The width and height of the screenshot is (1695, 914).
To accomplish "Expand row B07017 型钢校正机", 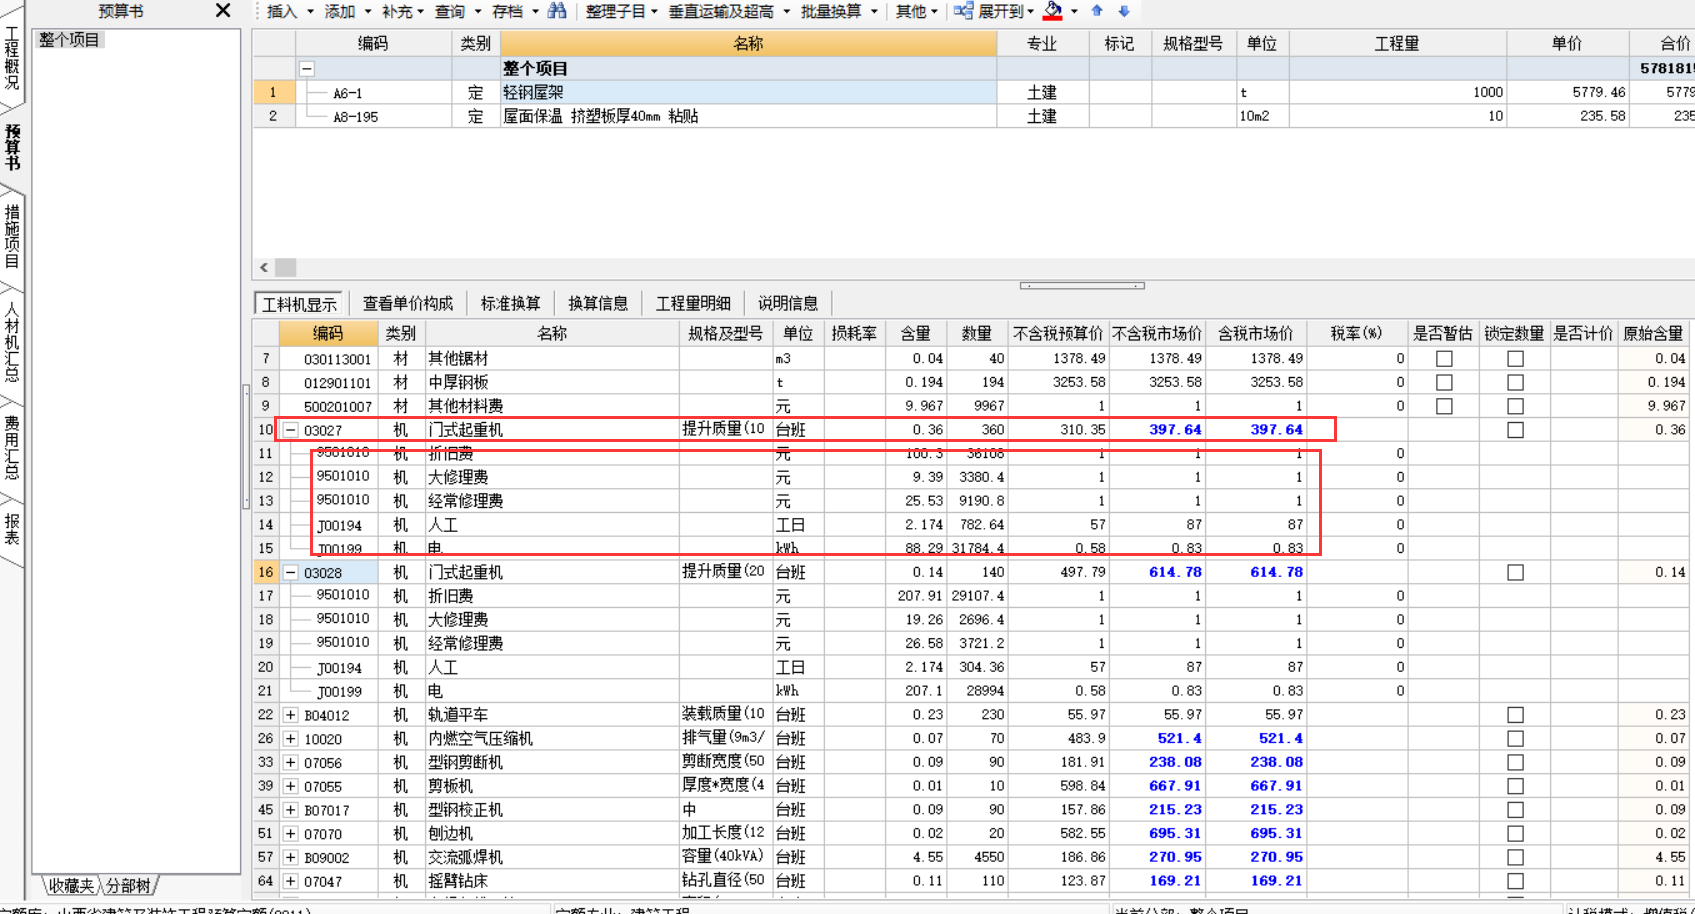I will coord(290,810).
